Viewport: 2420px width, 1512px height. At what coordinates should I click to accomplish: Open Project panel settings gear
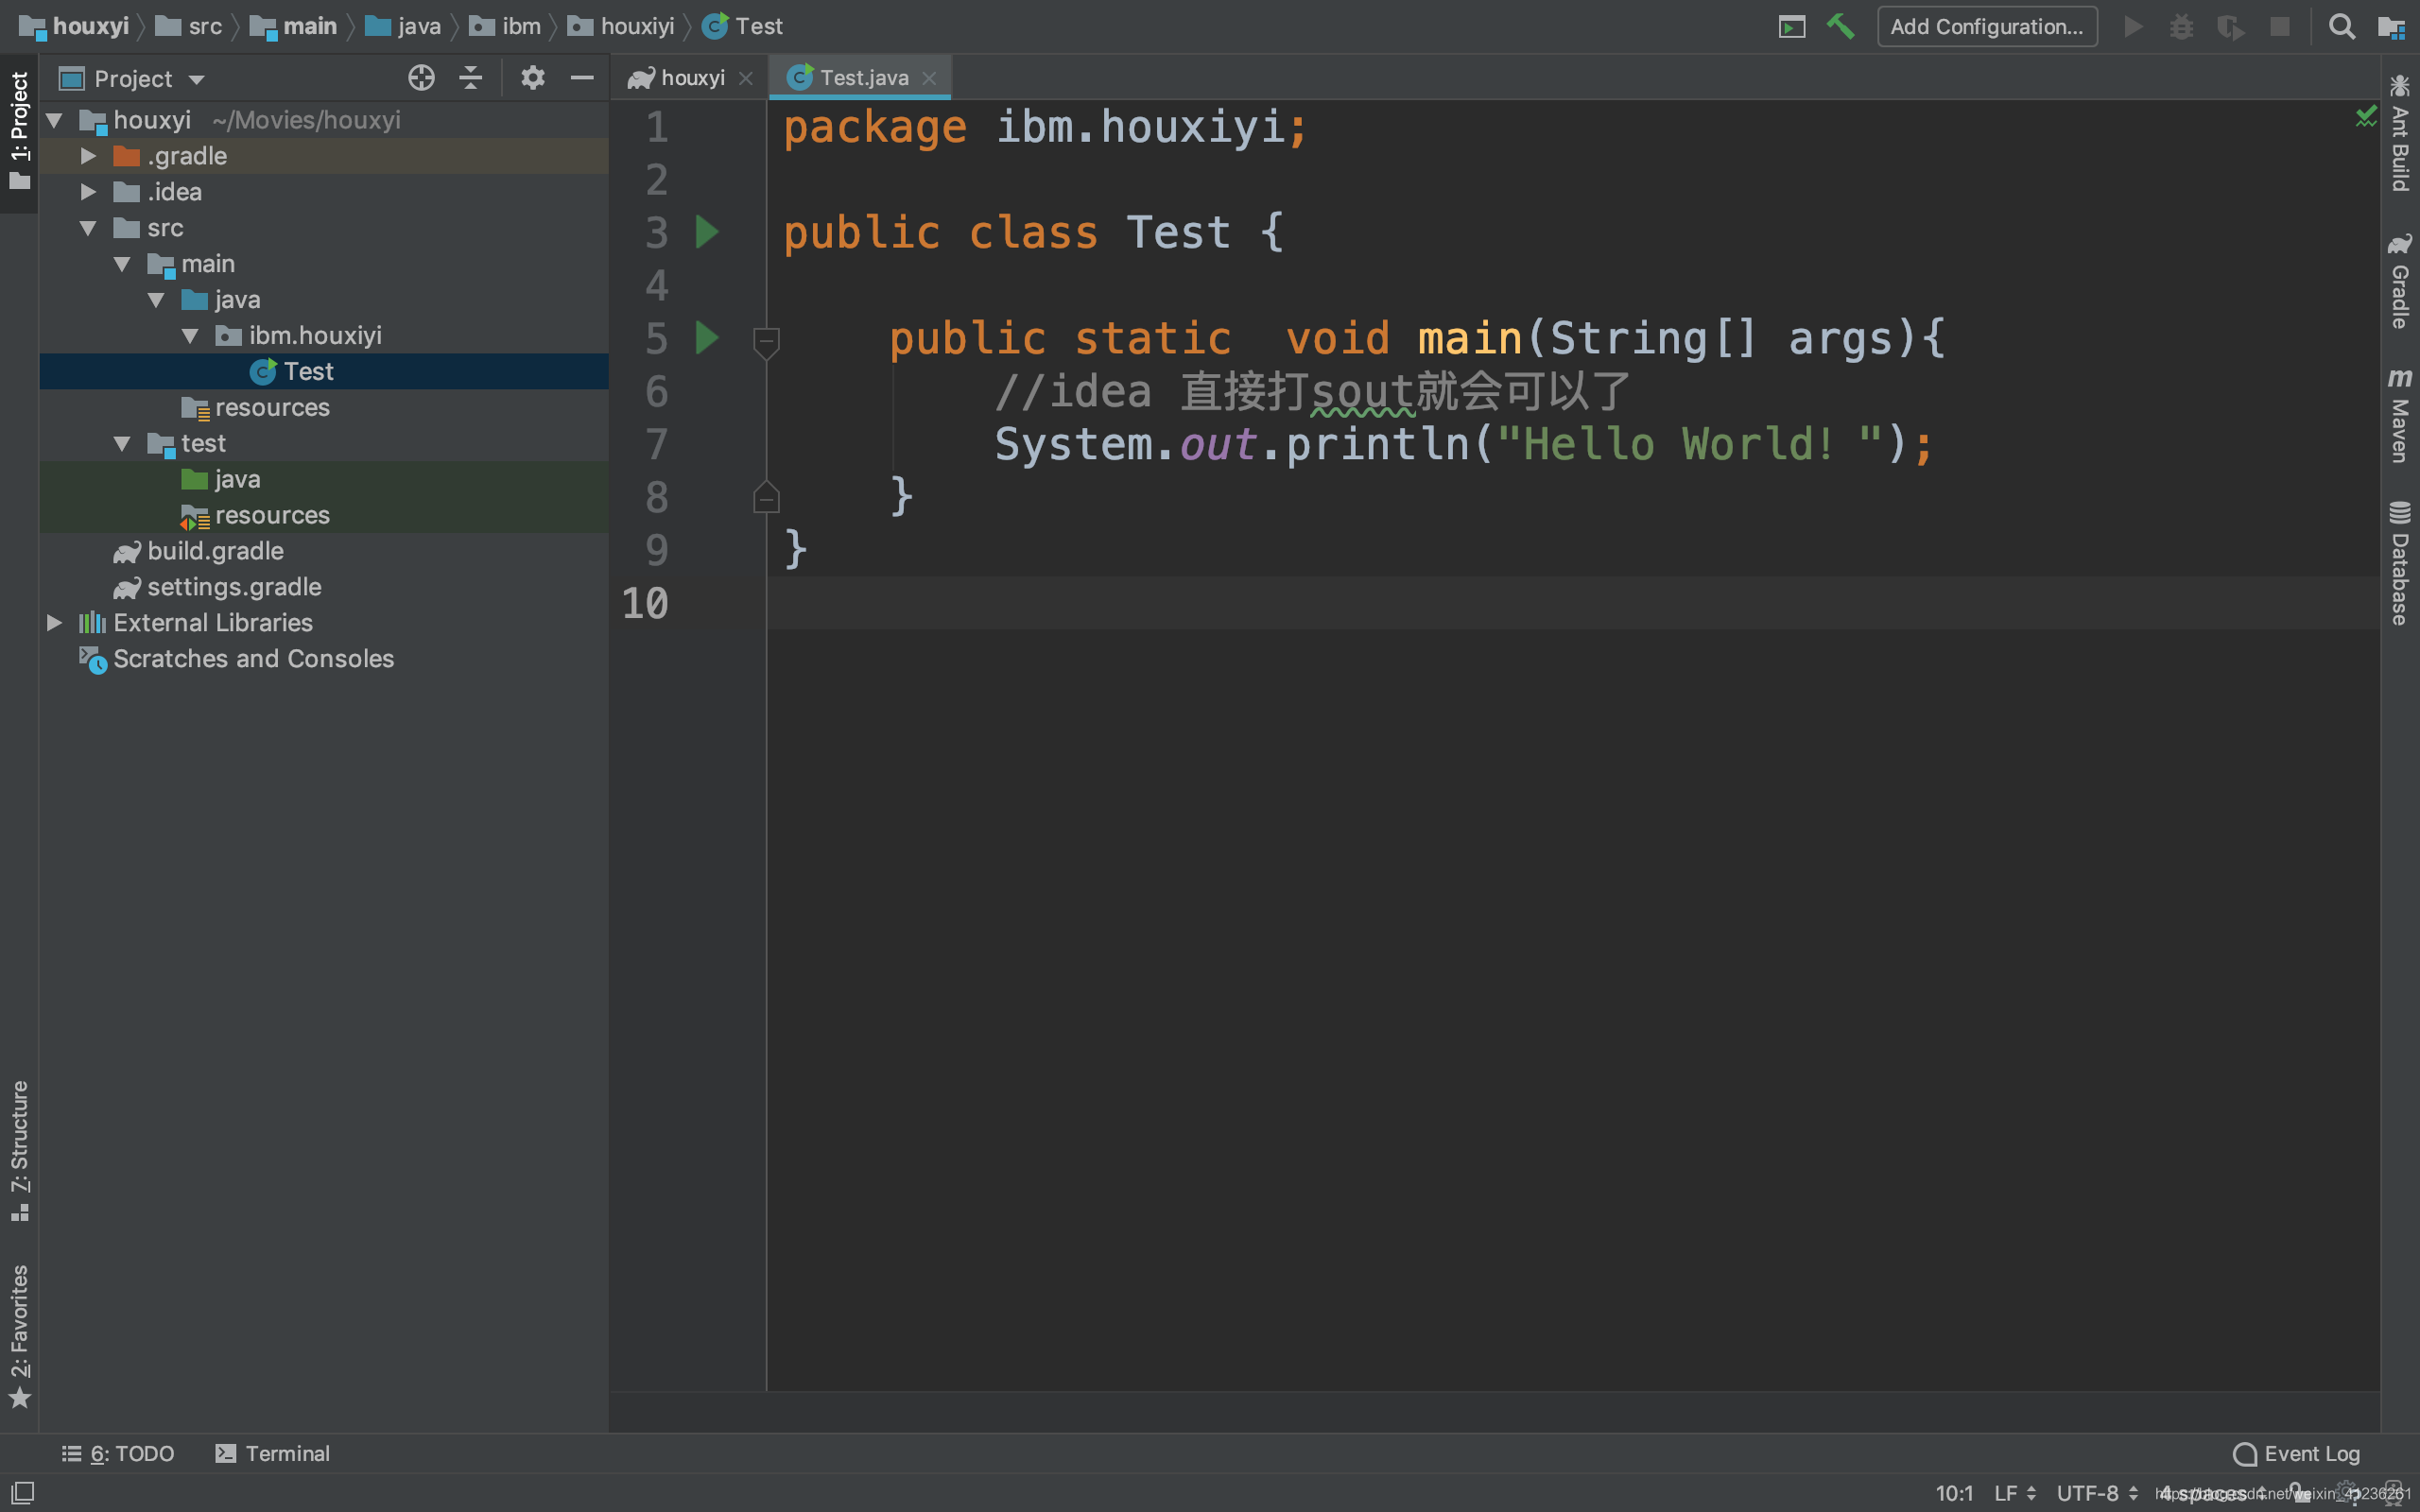coord(532,78)
